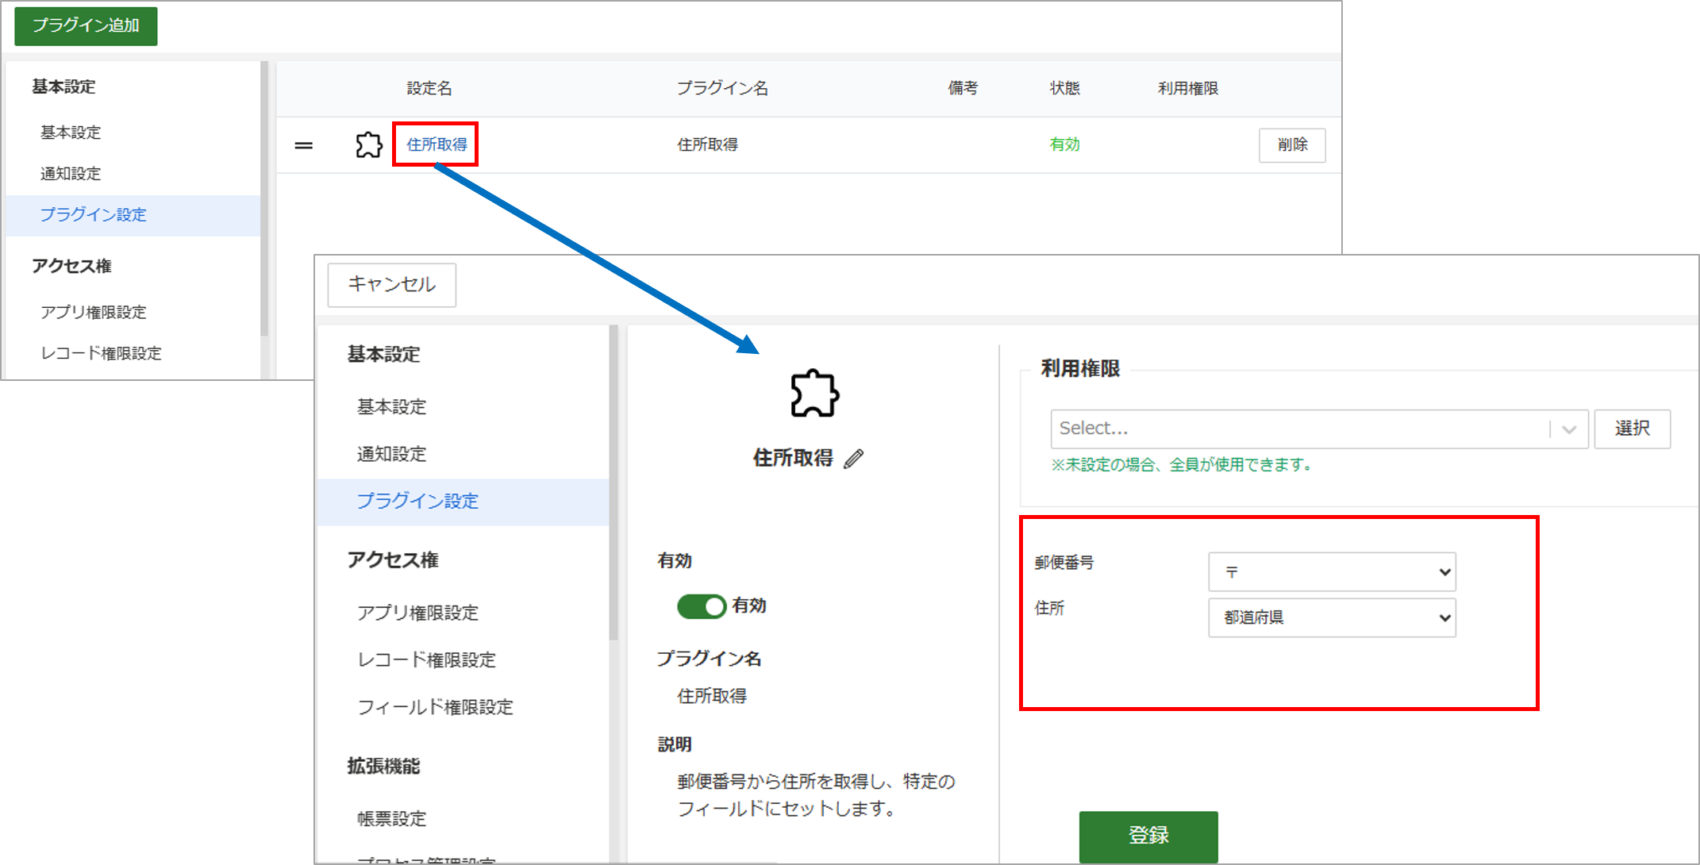Toggle the 有効 switch off
Screen dimensions: 1700x865
[x=701, y=606]
